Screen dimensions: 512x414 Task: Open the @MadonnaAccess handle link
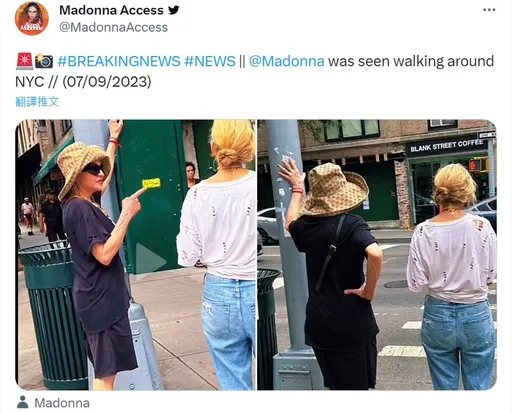(x=113, y=27)
